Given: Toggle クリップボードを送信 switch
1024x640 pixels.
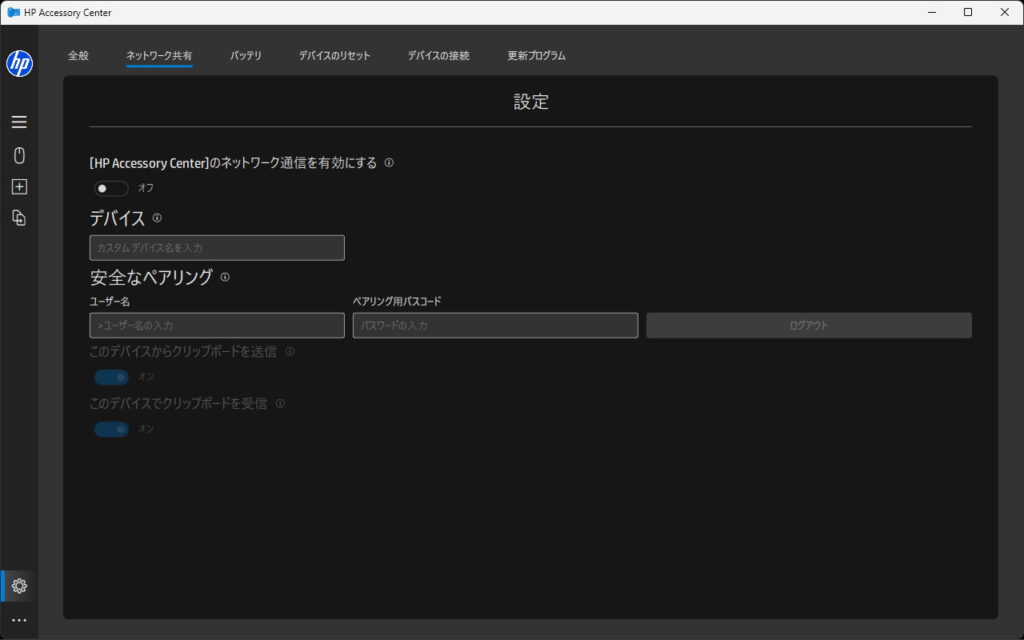Looking at the screenshot, I should (111, 377).
